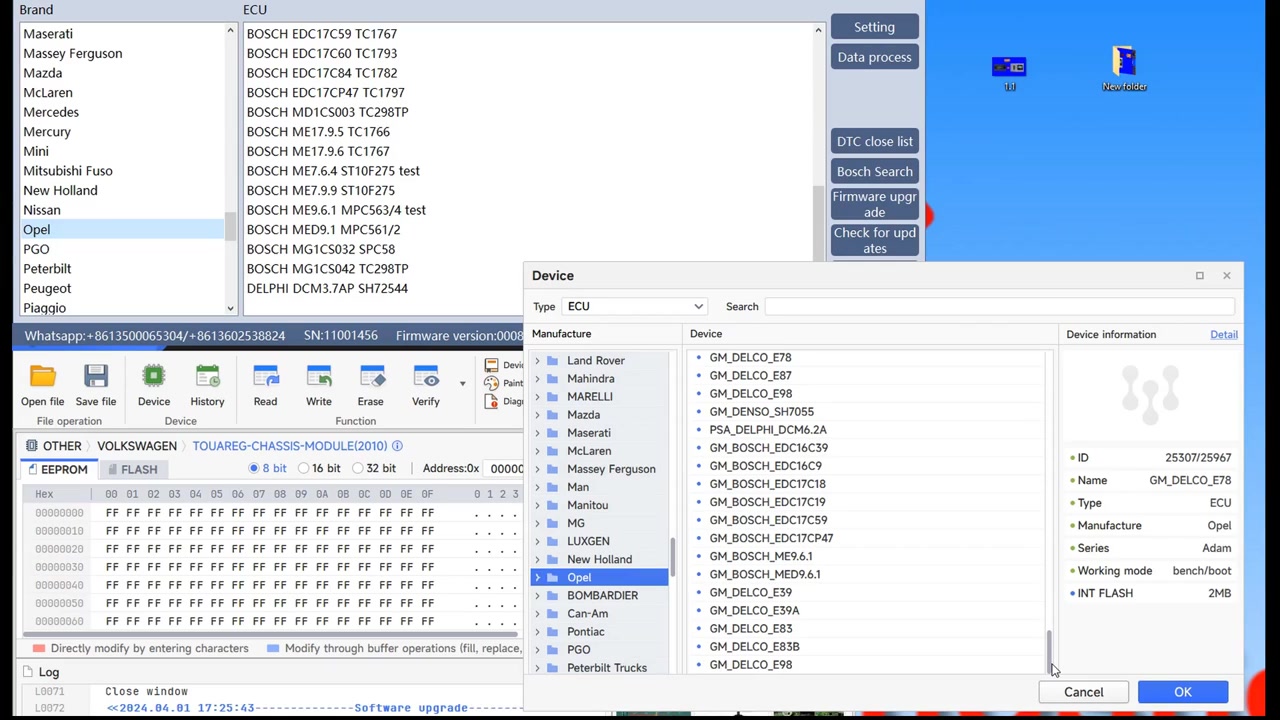Click the folder icon beside Mahindra
Viewport: 1280px width, 720px height.
pos(552,379)
